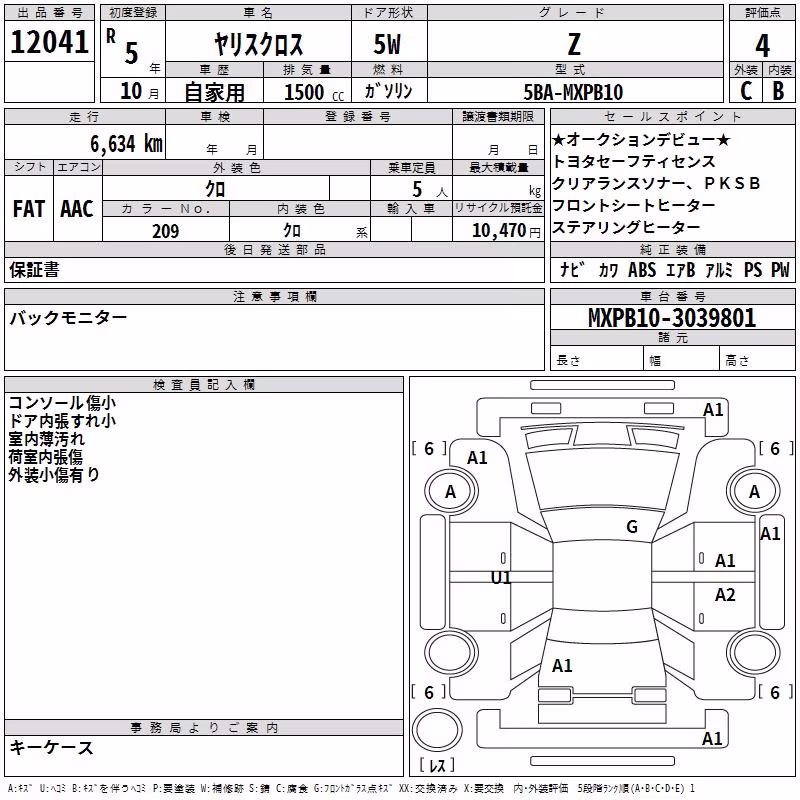Click the 事務局よりご案内 header
The height and width of the screenshot is (800, 800).
(204, 728)
